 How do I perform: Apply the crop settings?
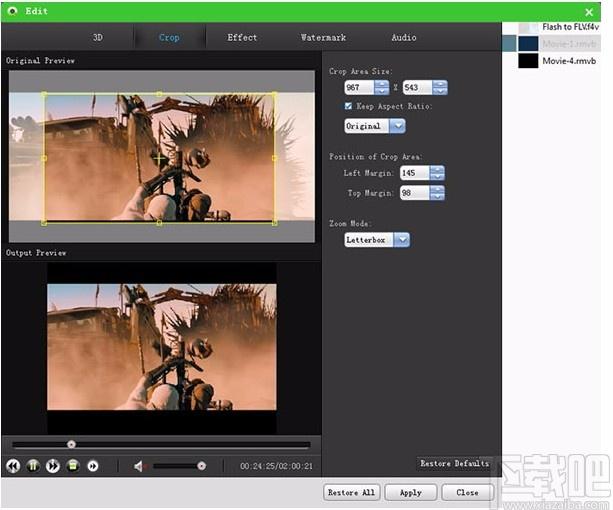click(410, 492)
